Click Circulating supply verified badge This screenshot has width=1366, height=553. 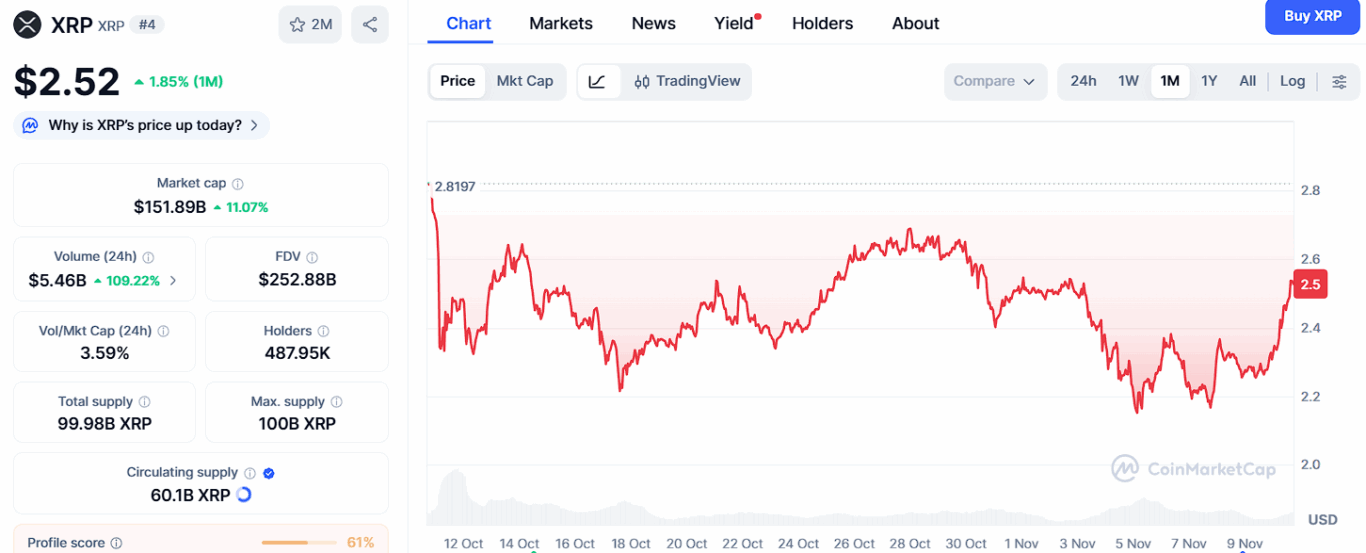(x=269, y=473)
